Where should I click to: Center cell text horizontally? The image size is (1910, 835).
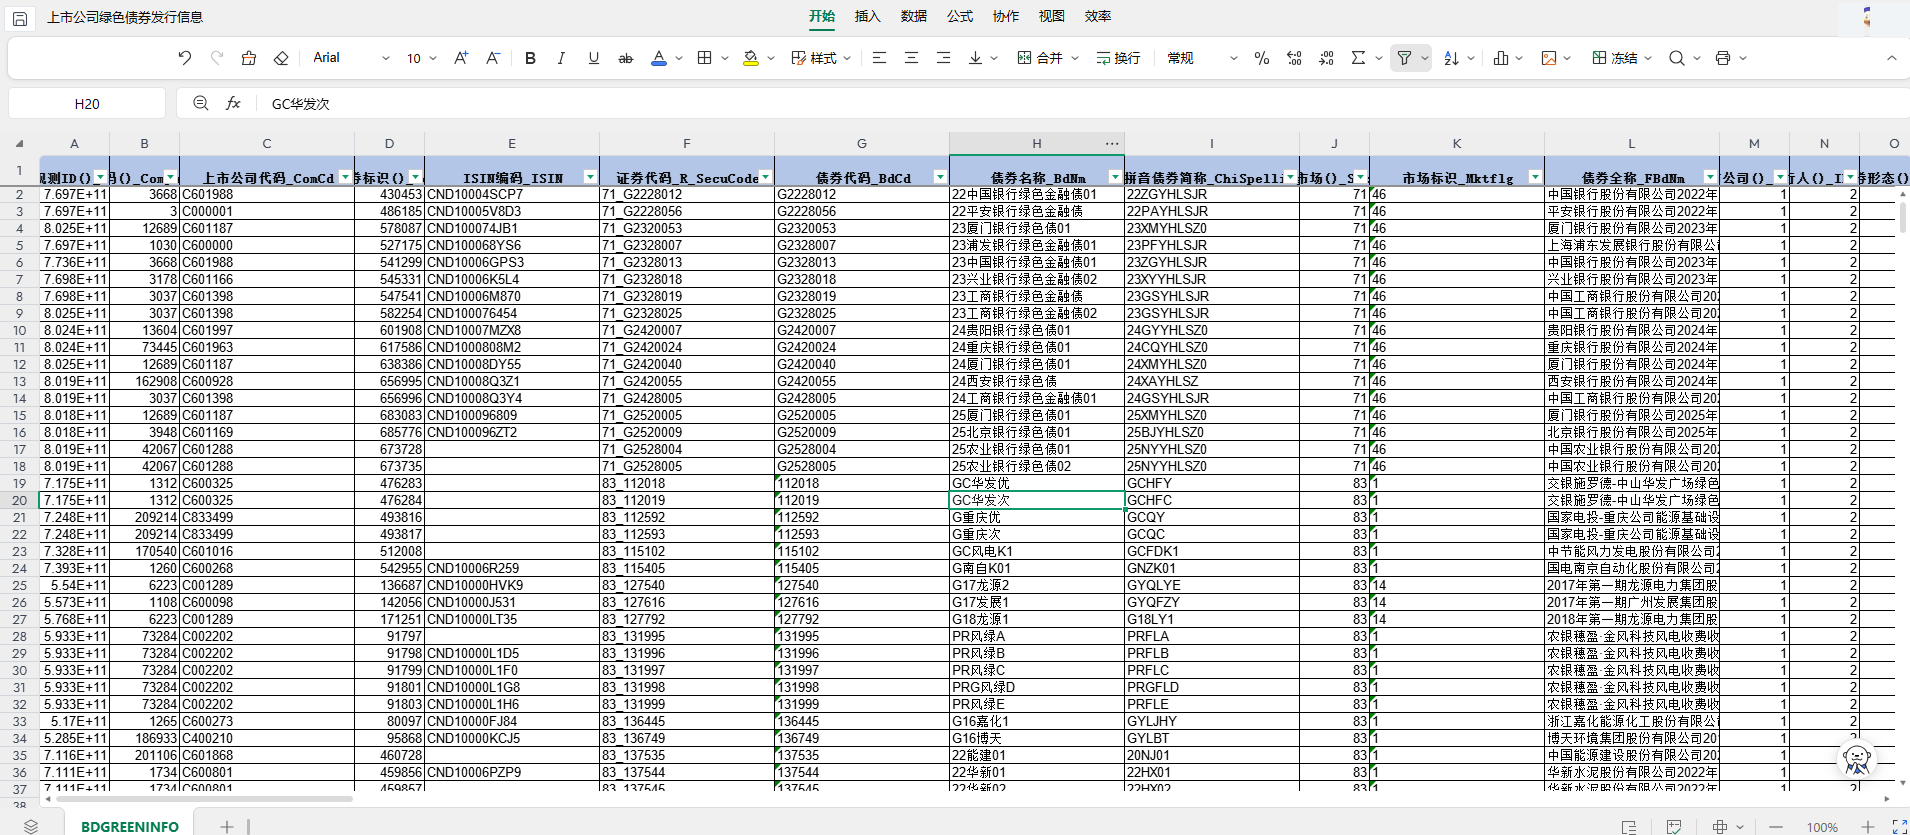[x=911, y=58]
